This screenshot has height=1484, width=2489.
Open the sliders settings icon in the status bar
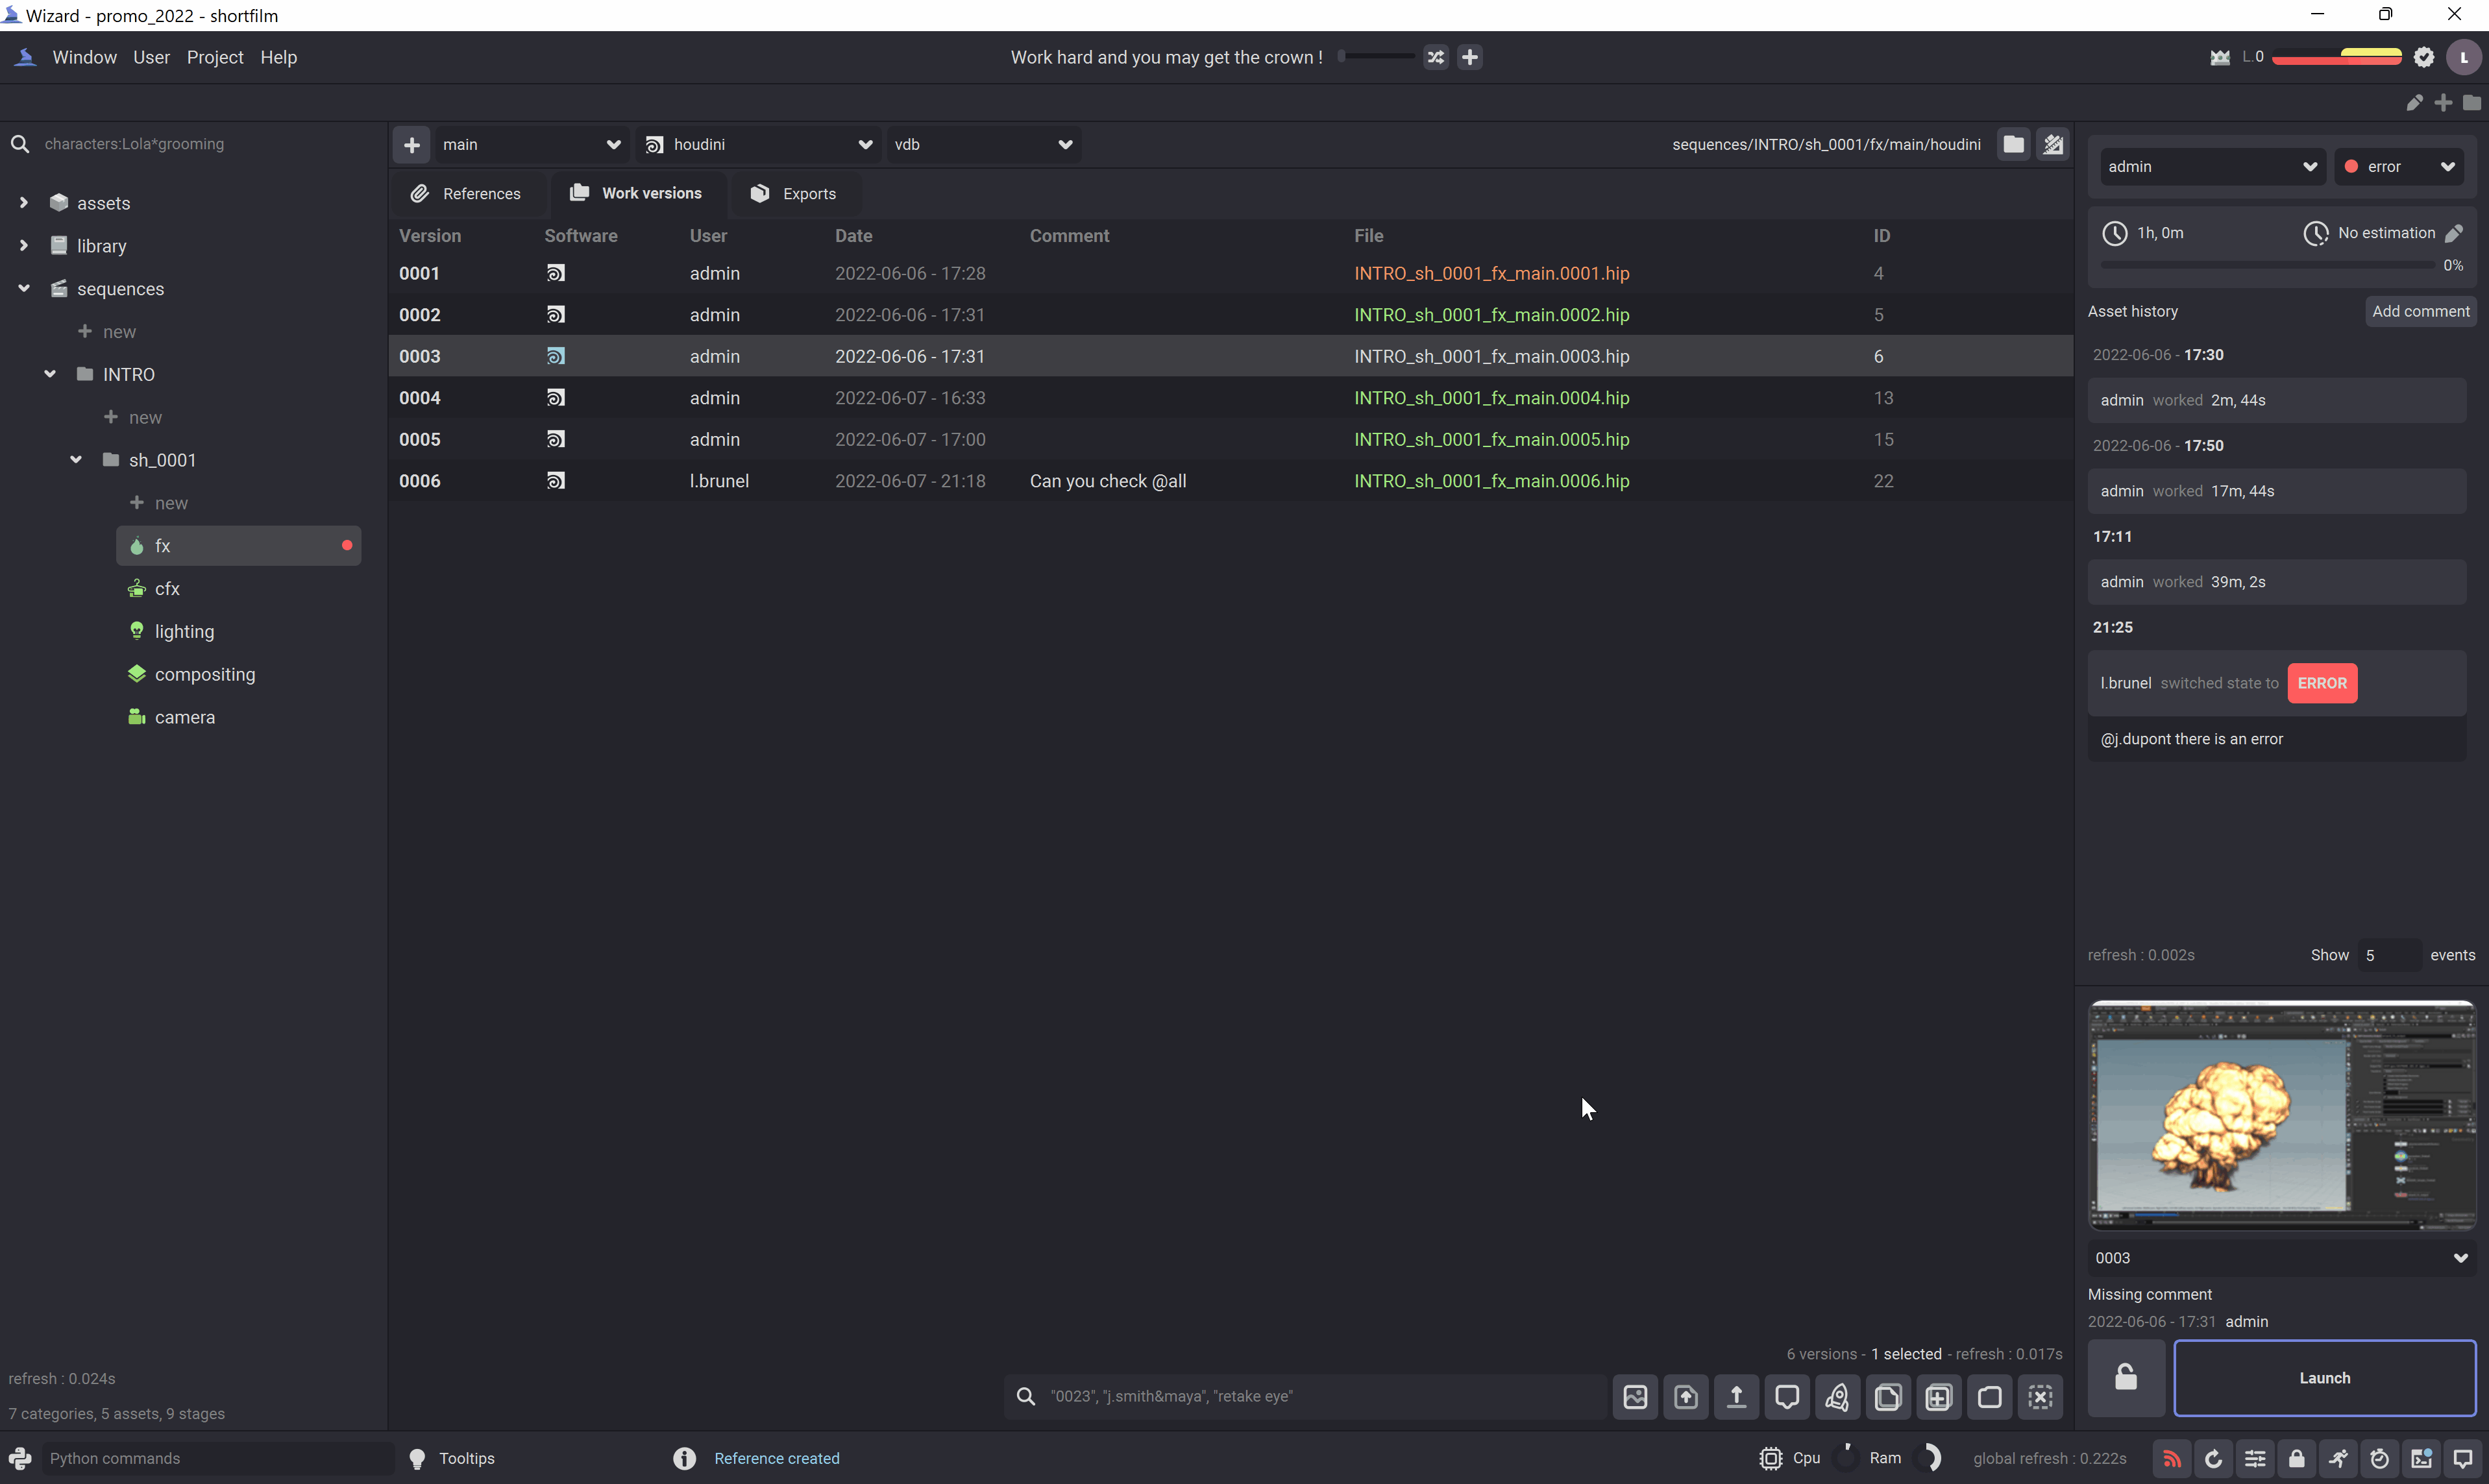(x=2255, y=1459)
